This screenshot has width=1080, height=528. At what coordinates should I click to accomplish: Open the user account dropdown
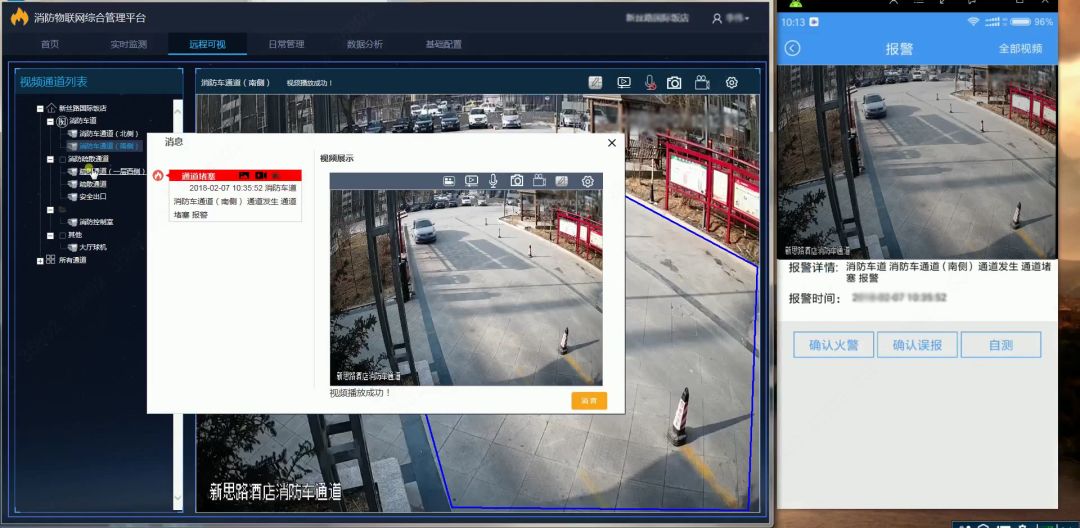(730, 18)
